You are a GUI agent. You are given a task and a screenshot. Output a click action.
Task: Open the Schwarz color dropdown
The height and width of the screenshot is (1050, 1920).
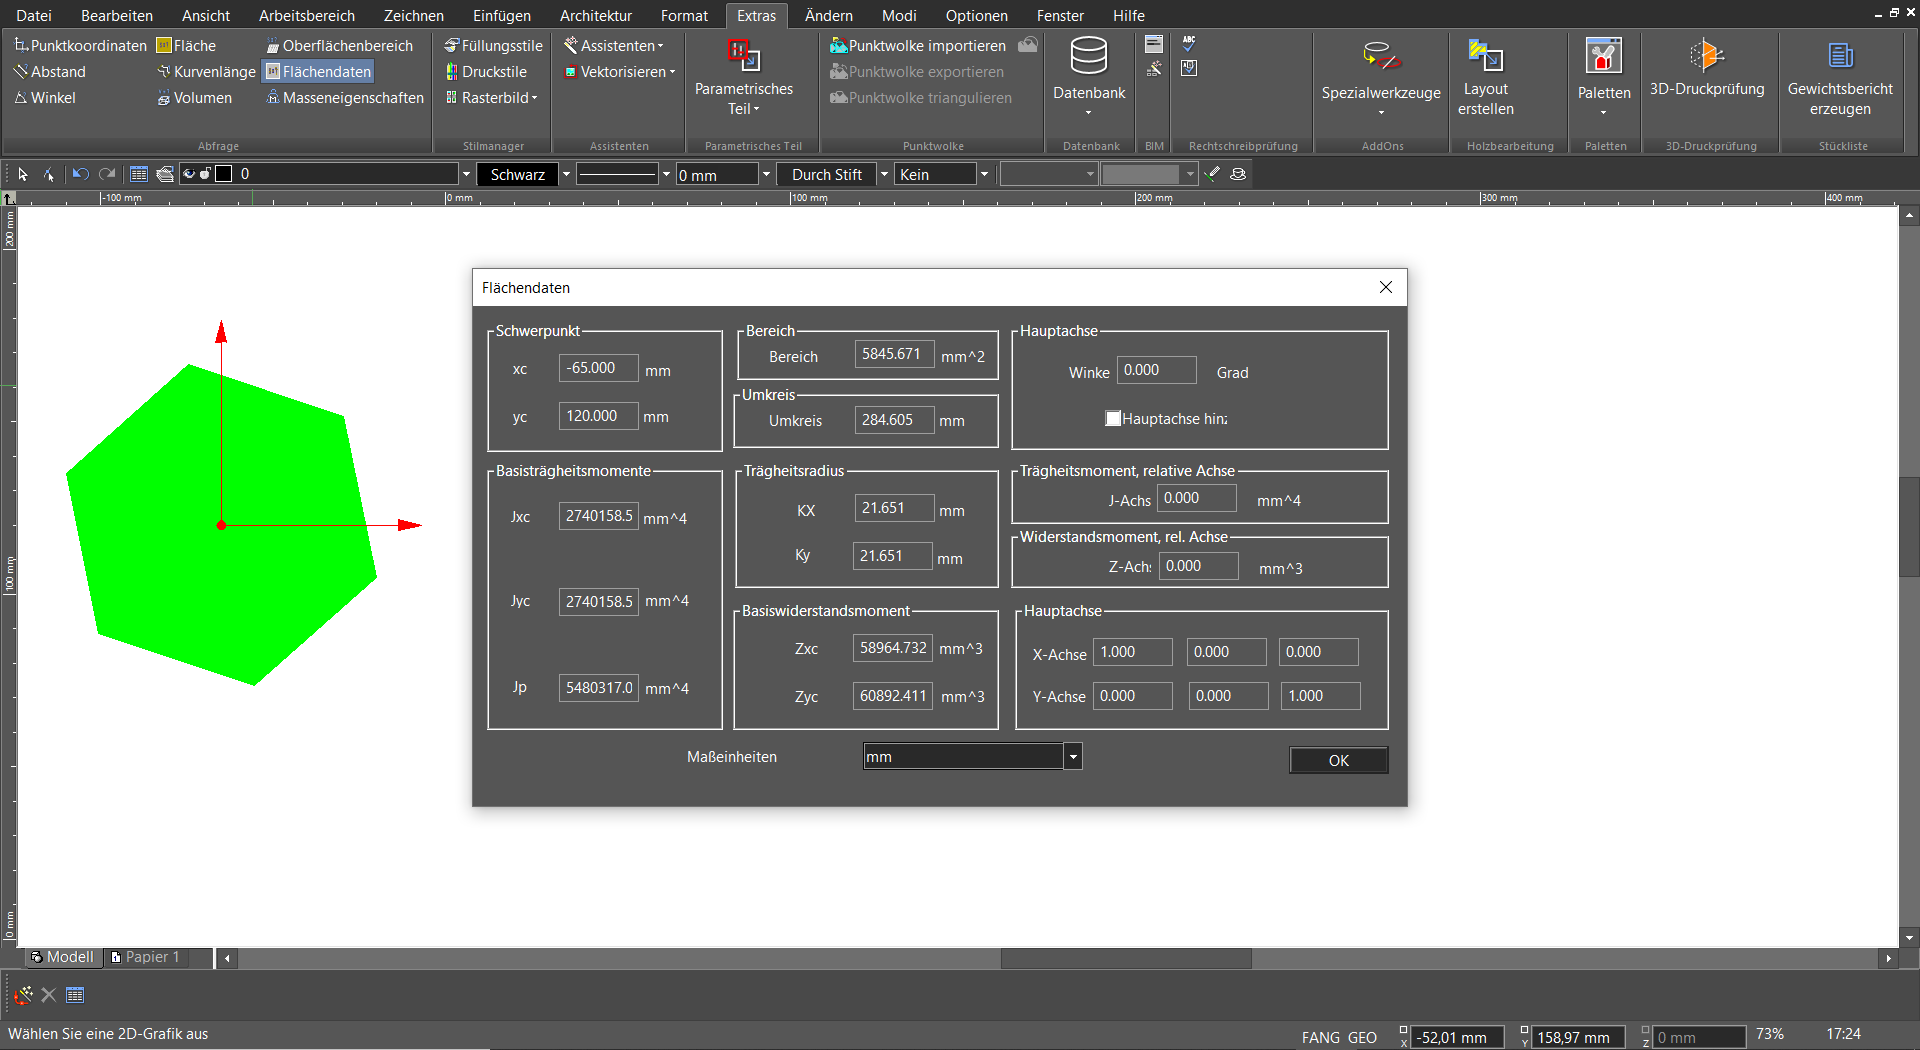tap(566, 174)
